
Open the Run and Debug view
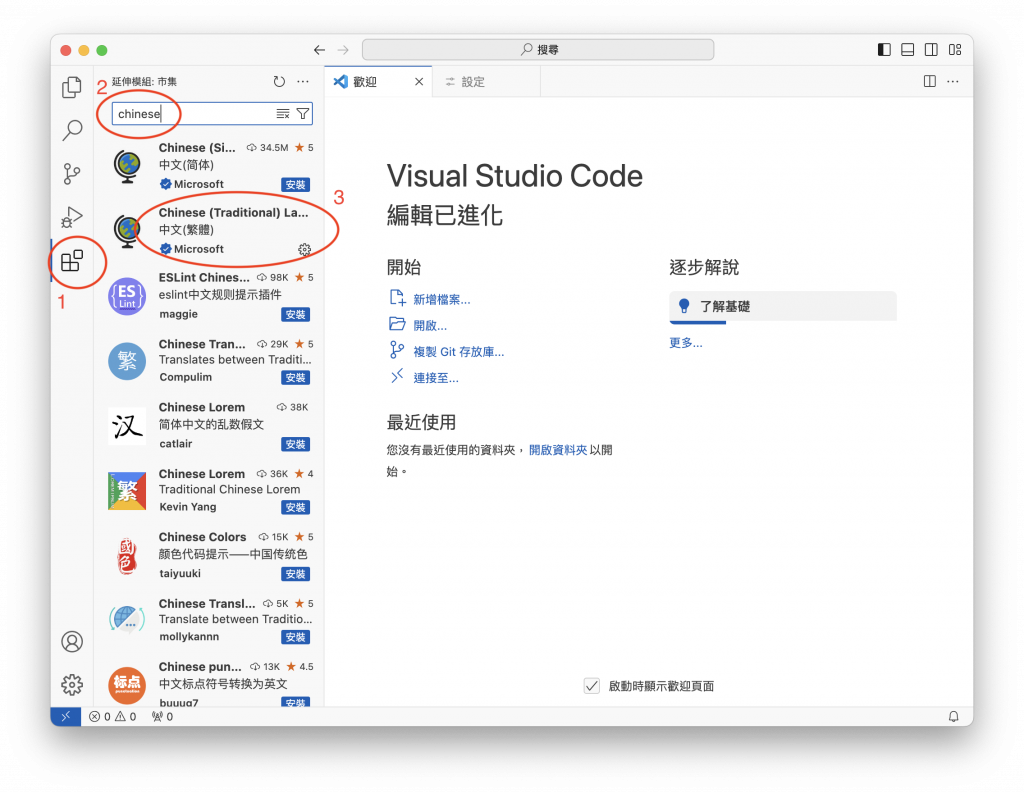[x=72, y=217]
